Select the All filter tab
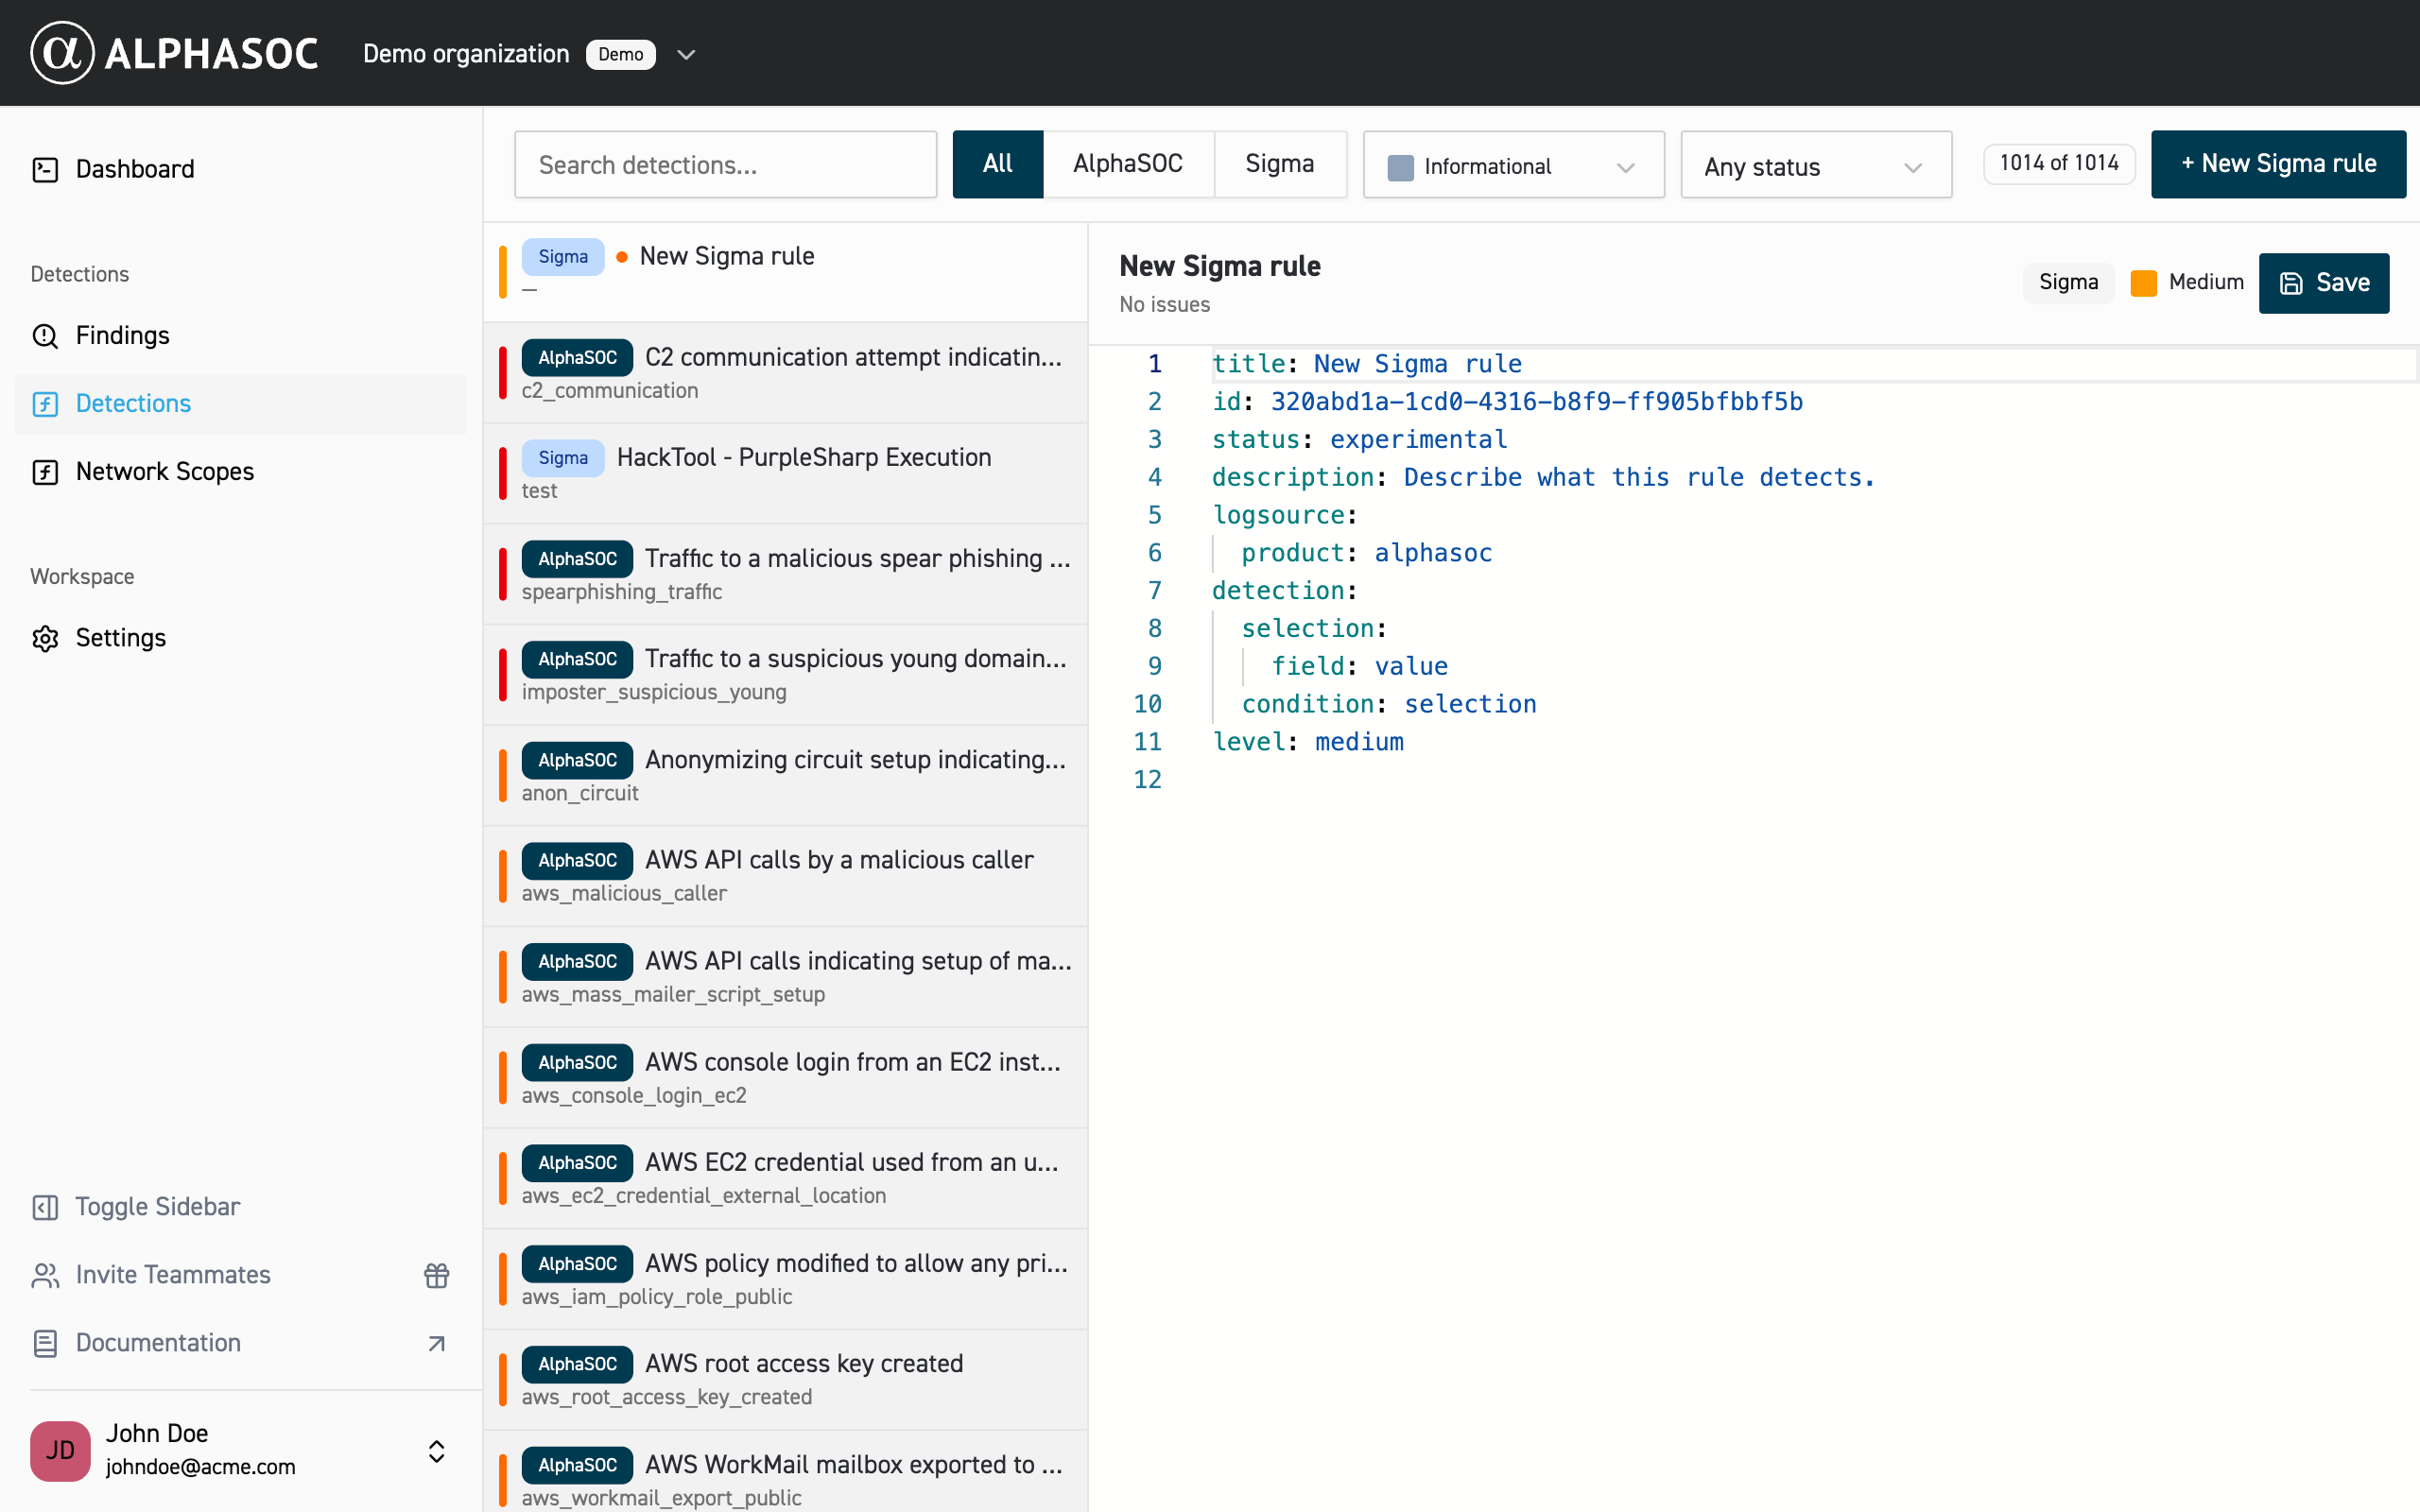This screenshot has width=2420, height=1512. click(997, 164)
